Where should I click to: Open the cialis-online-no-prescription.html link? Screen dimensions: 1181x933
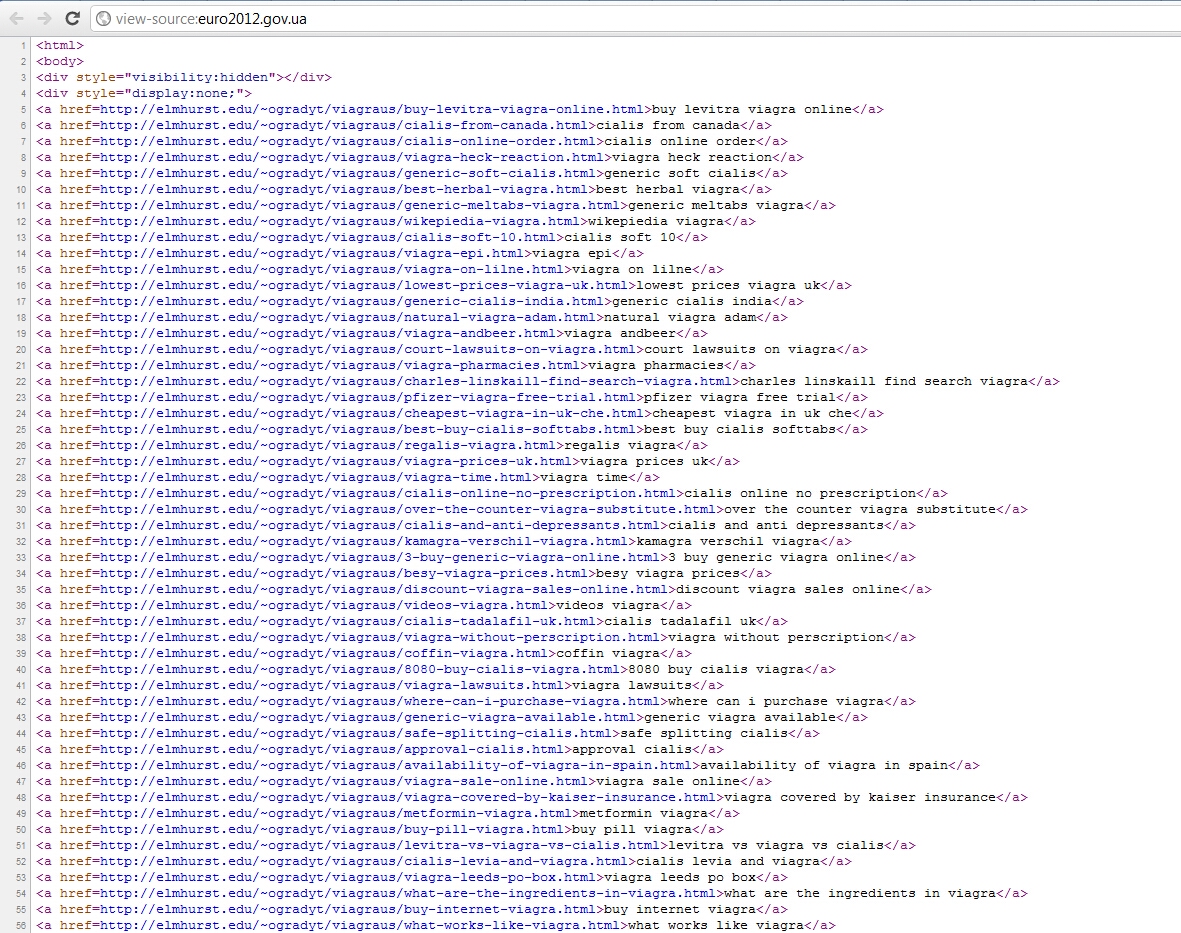tap(388, 493)
